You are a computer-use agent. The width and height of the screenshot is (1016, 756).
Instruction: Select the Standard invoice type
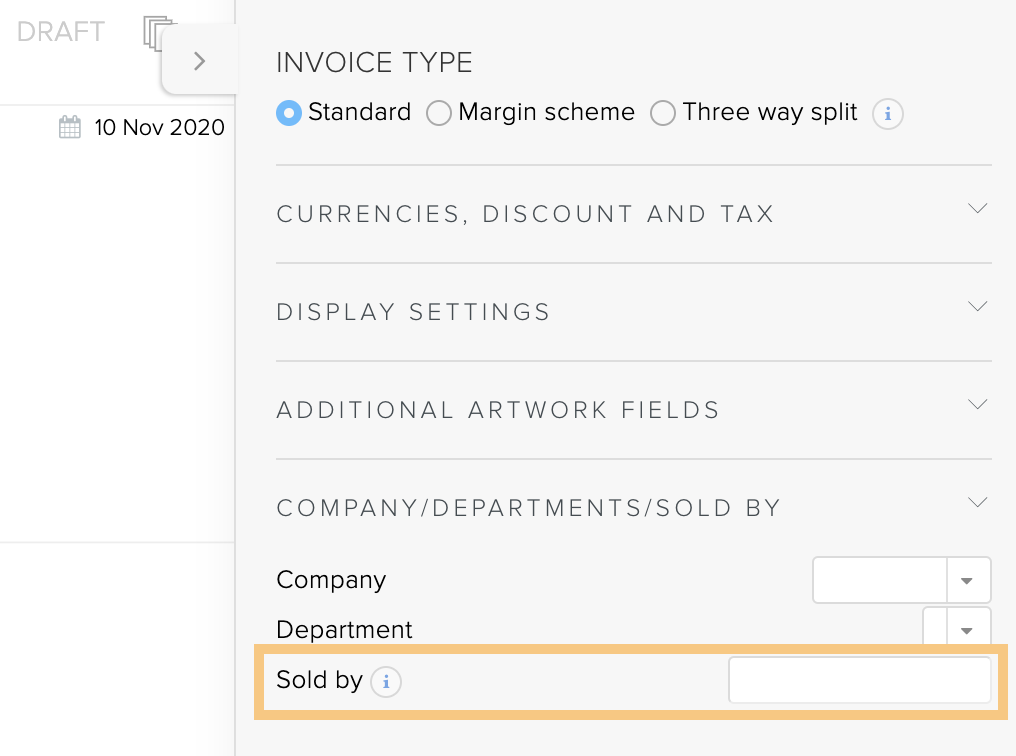[x=289, y=113]
